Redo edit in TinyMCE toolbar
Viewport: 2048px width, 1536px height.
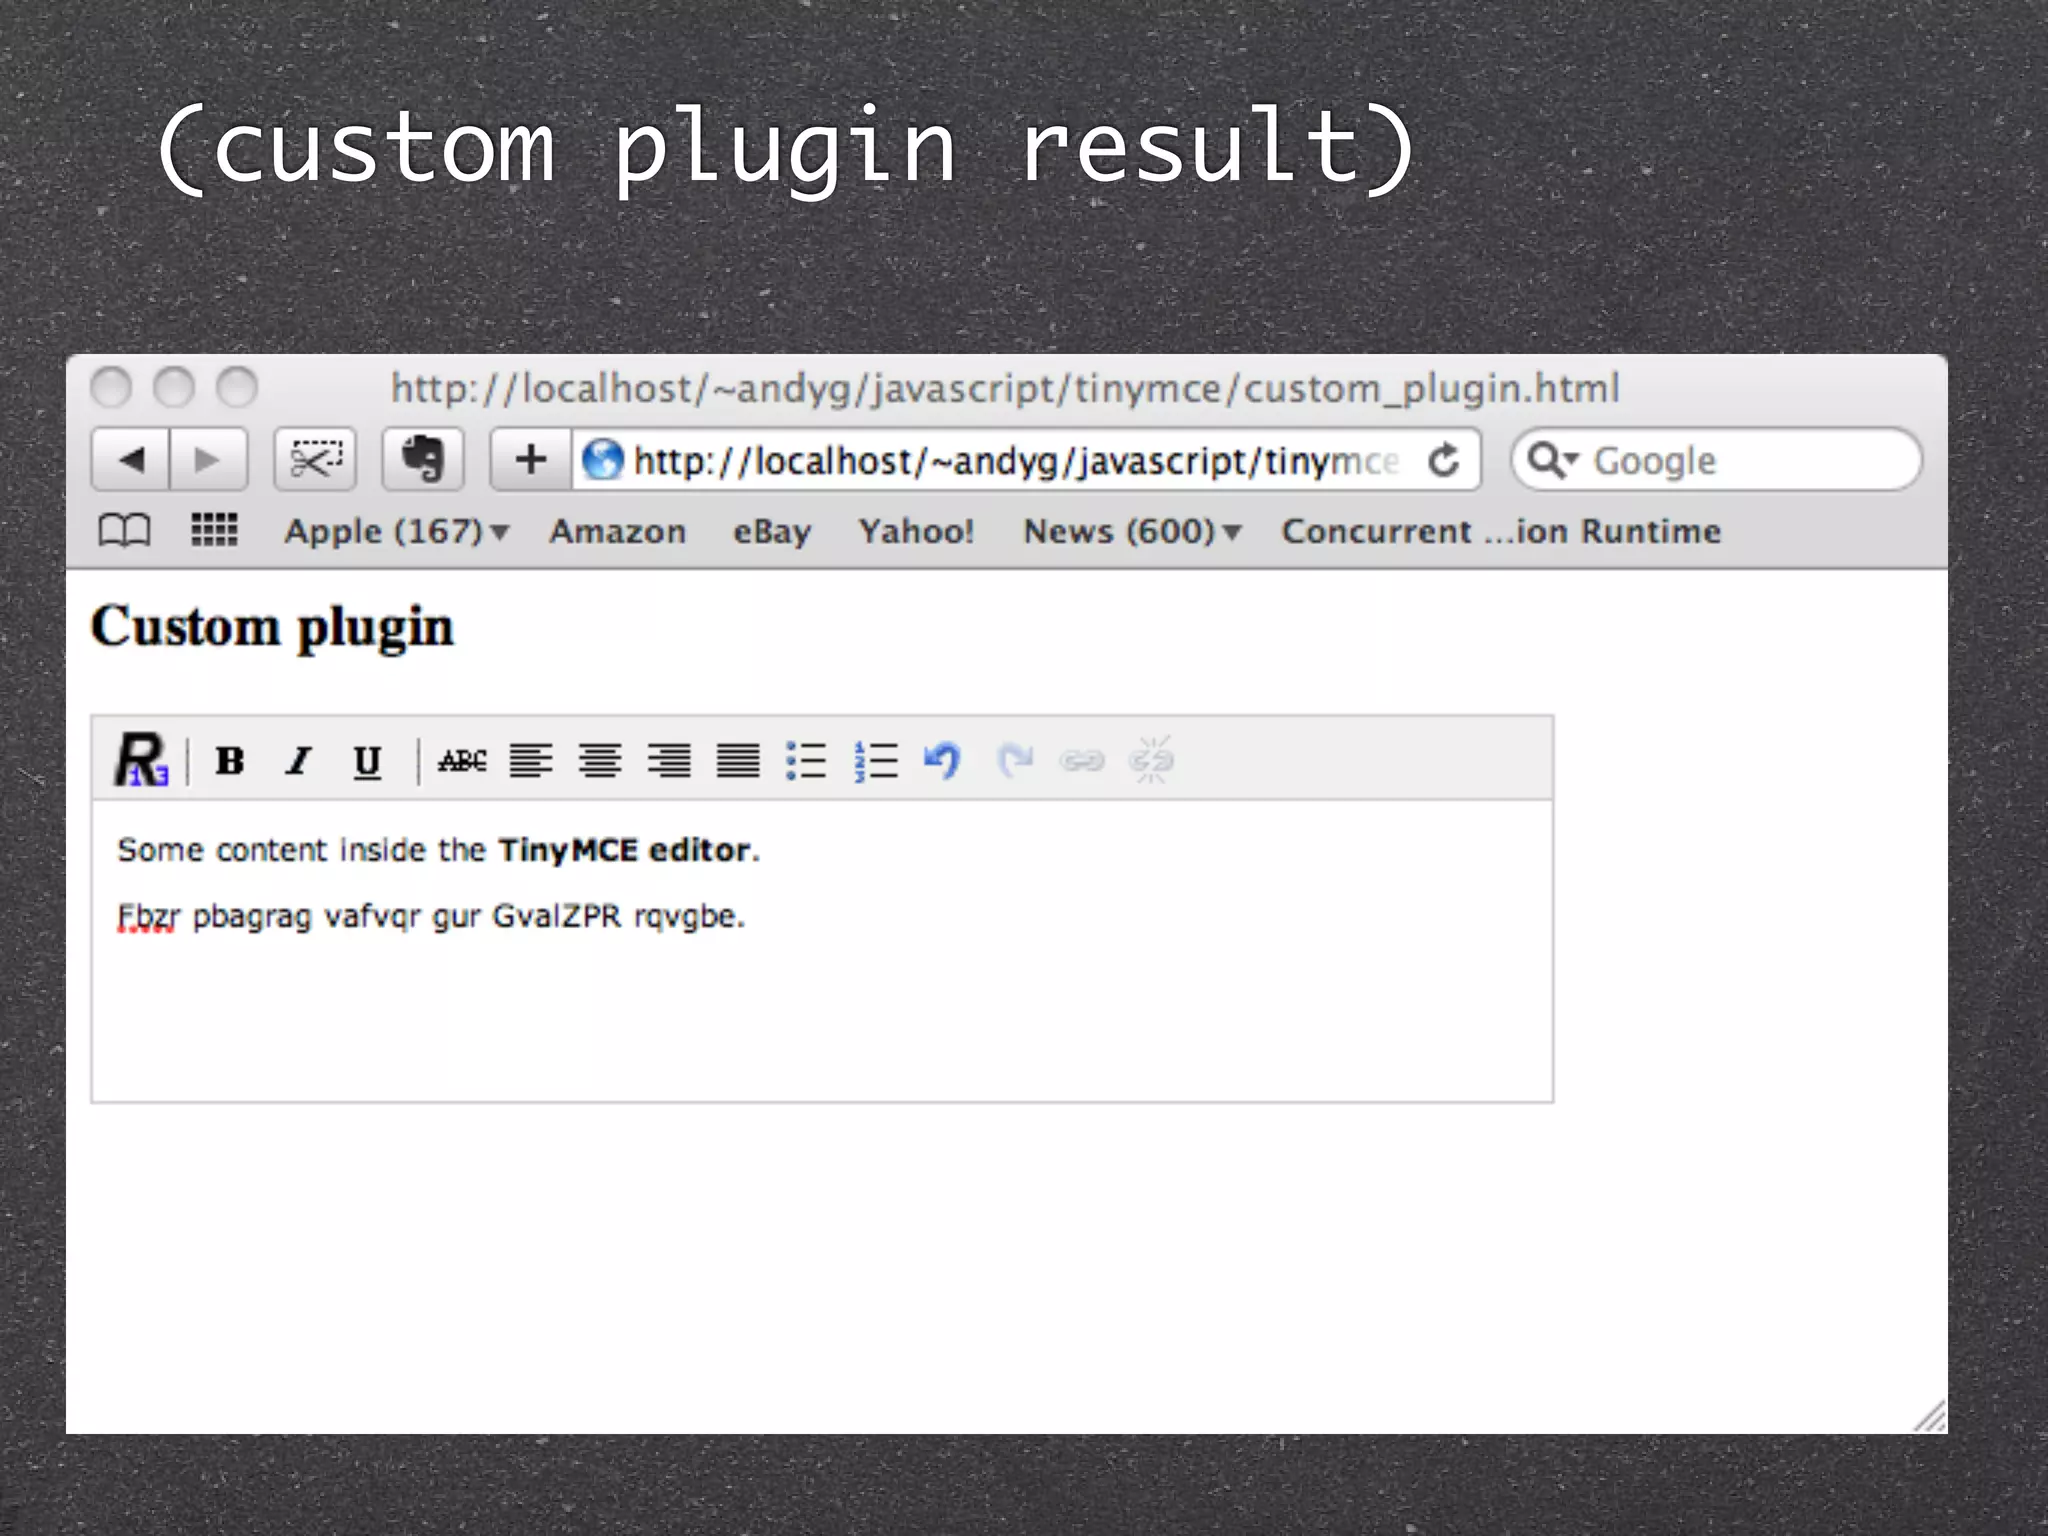pyautogui.click(x=1014, y=761)
